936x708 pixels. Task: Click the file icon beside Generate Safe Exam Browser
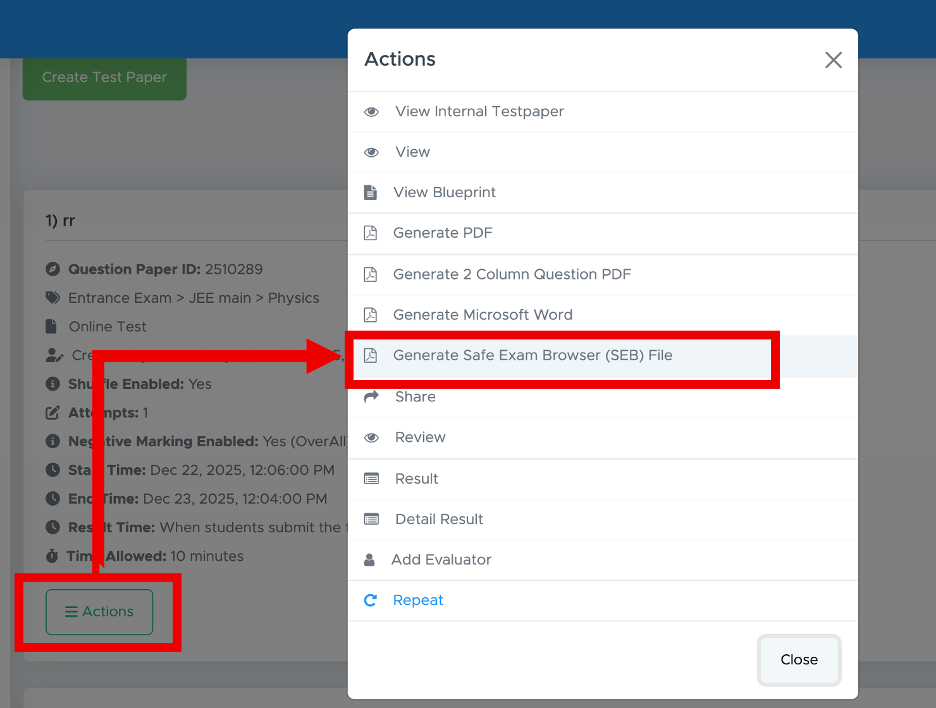coord(371,355)
